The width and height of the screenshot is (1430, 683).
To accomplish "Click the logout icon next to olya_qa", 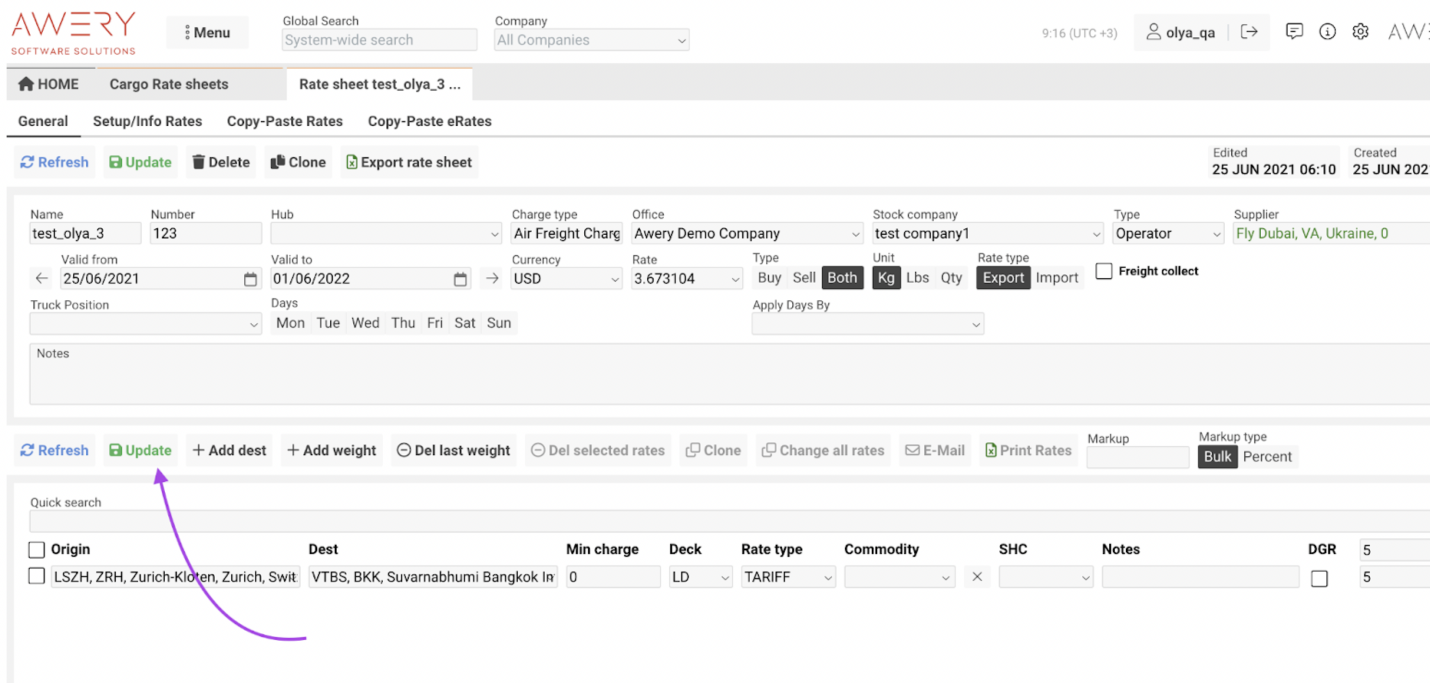I will point(1249,32).
